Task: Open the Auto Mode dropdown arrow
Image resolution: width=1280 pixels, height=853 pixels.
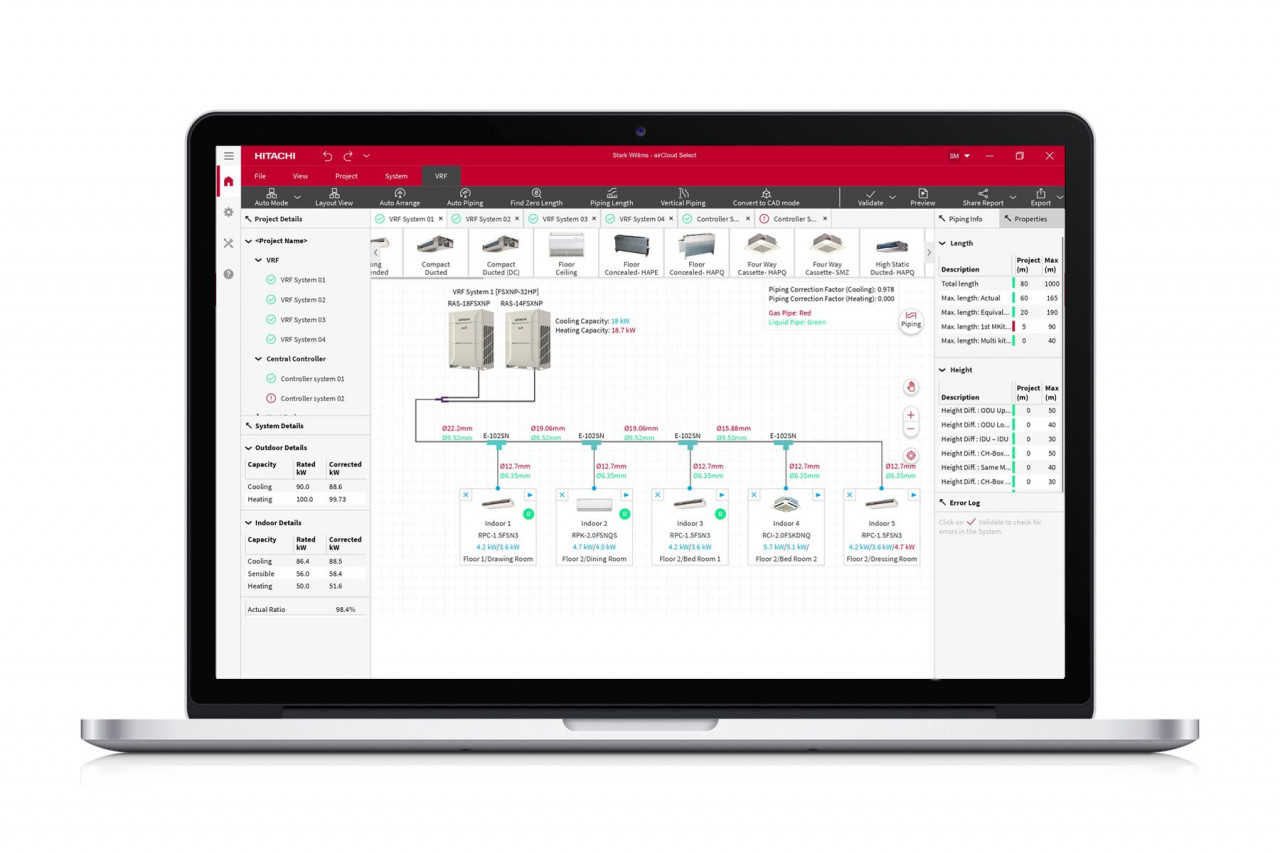Action: point(297,198)
